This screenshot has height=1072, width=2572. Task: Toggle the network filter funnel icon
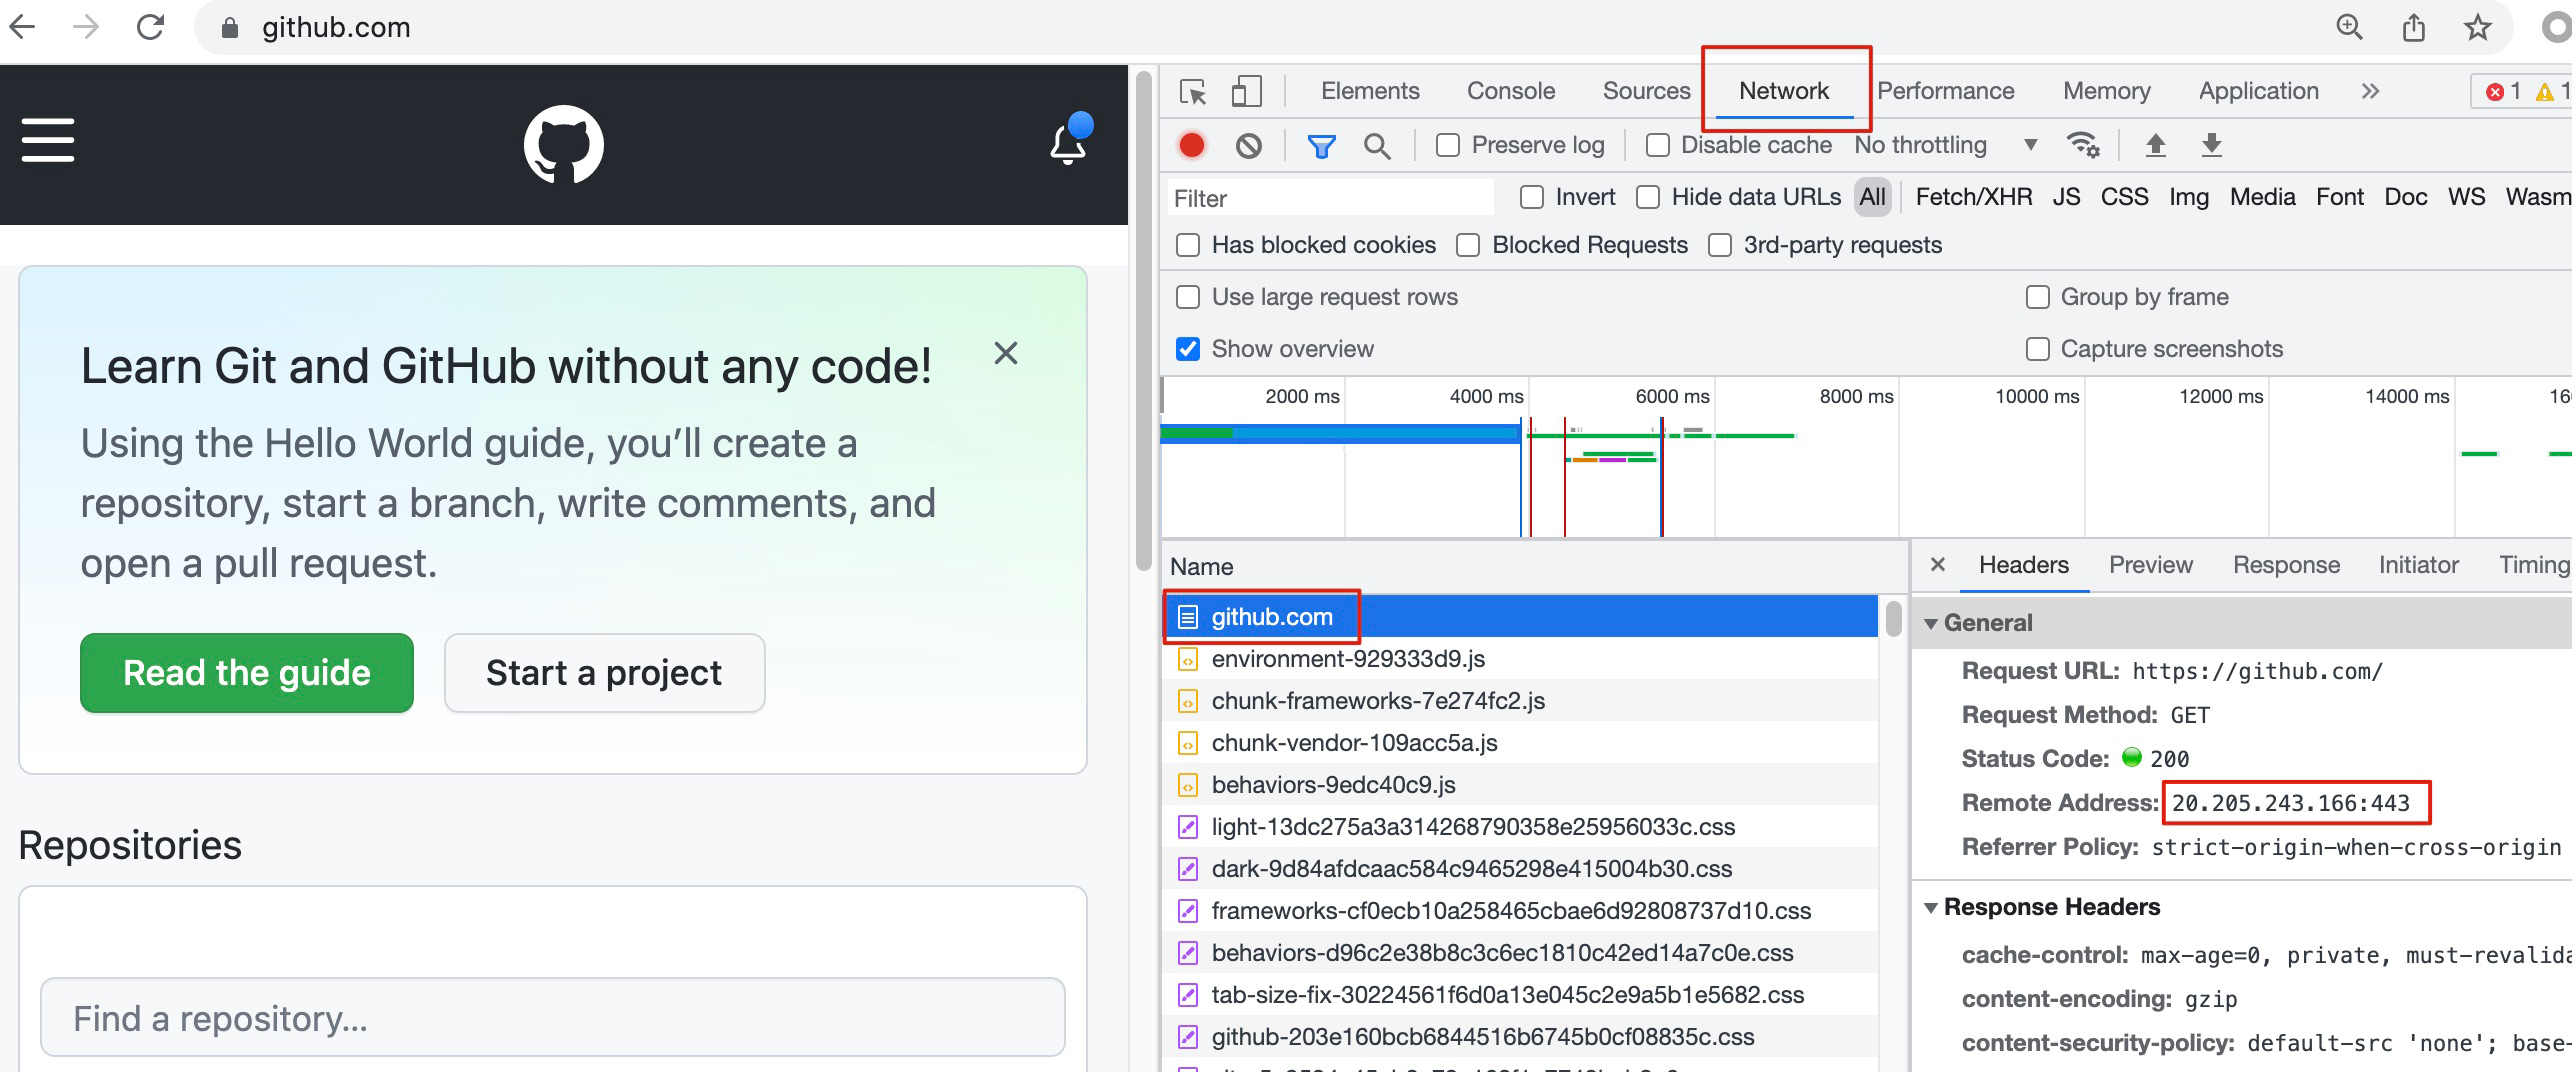1321,146
